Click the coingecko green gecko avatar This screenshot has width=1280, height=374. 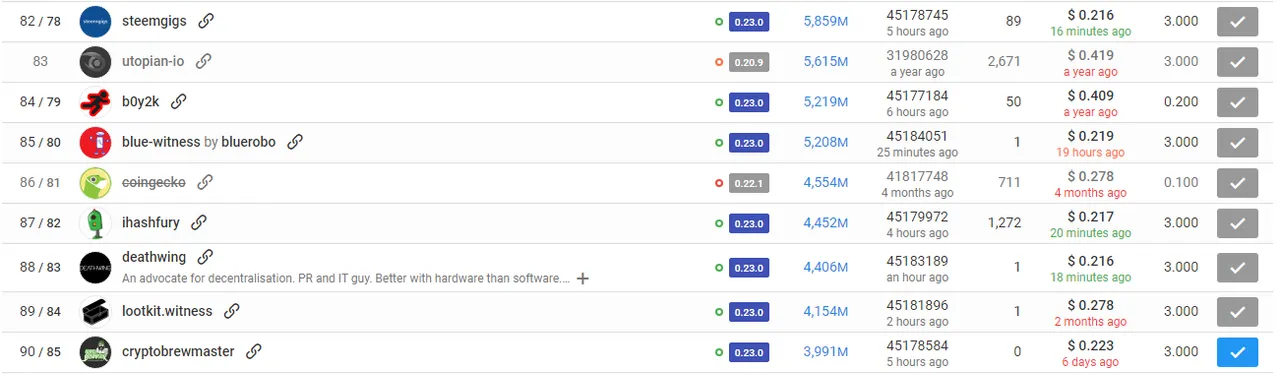(x=95, y=182)
